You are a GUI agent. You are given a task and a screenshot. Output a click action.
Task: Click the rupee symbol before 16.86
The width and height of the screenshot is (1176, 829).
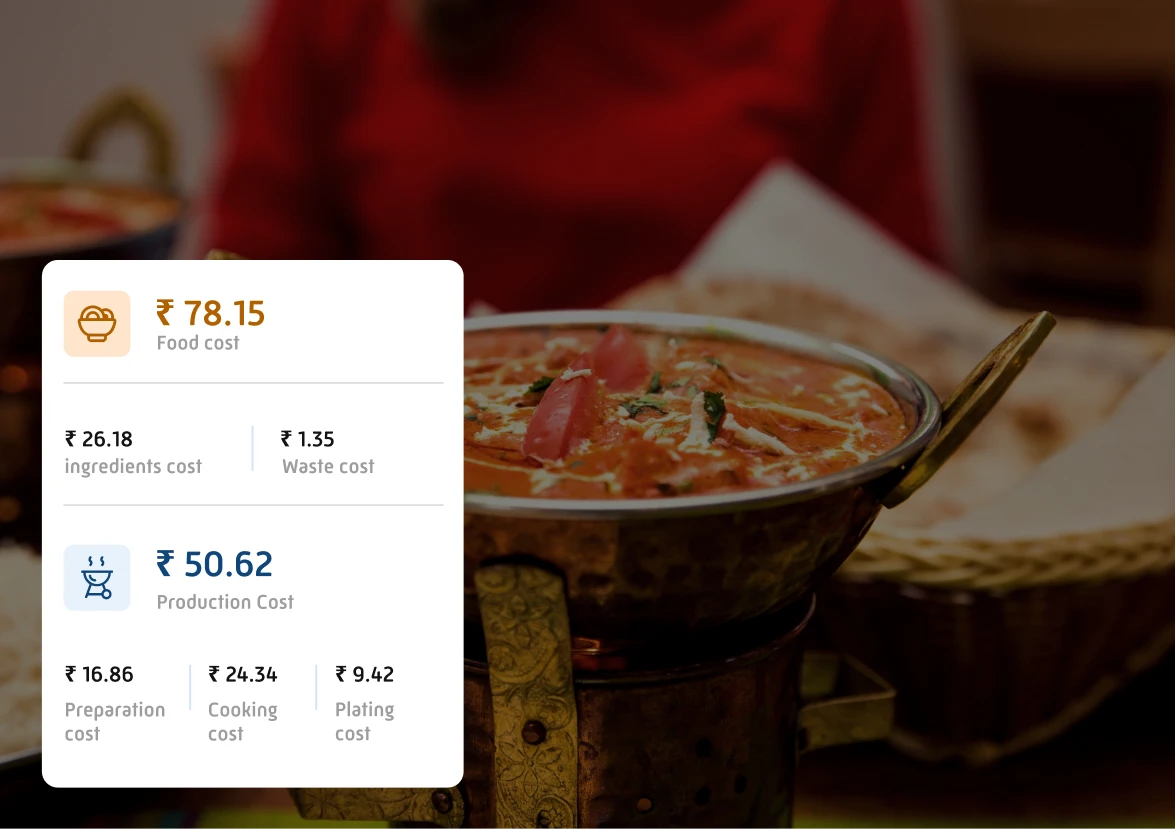click(70, 674)
